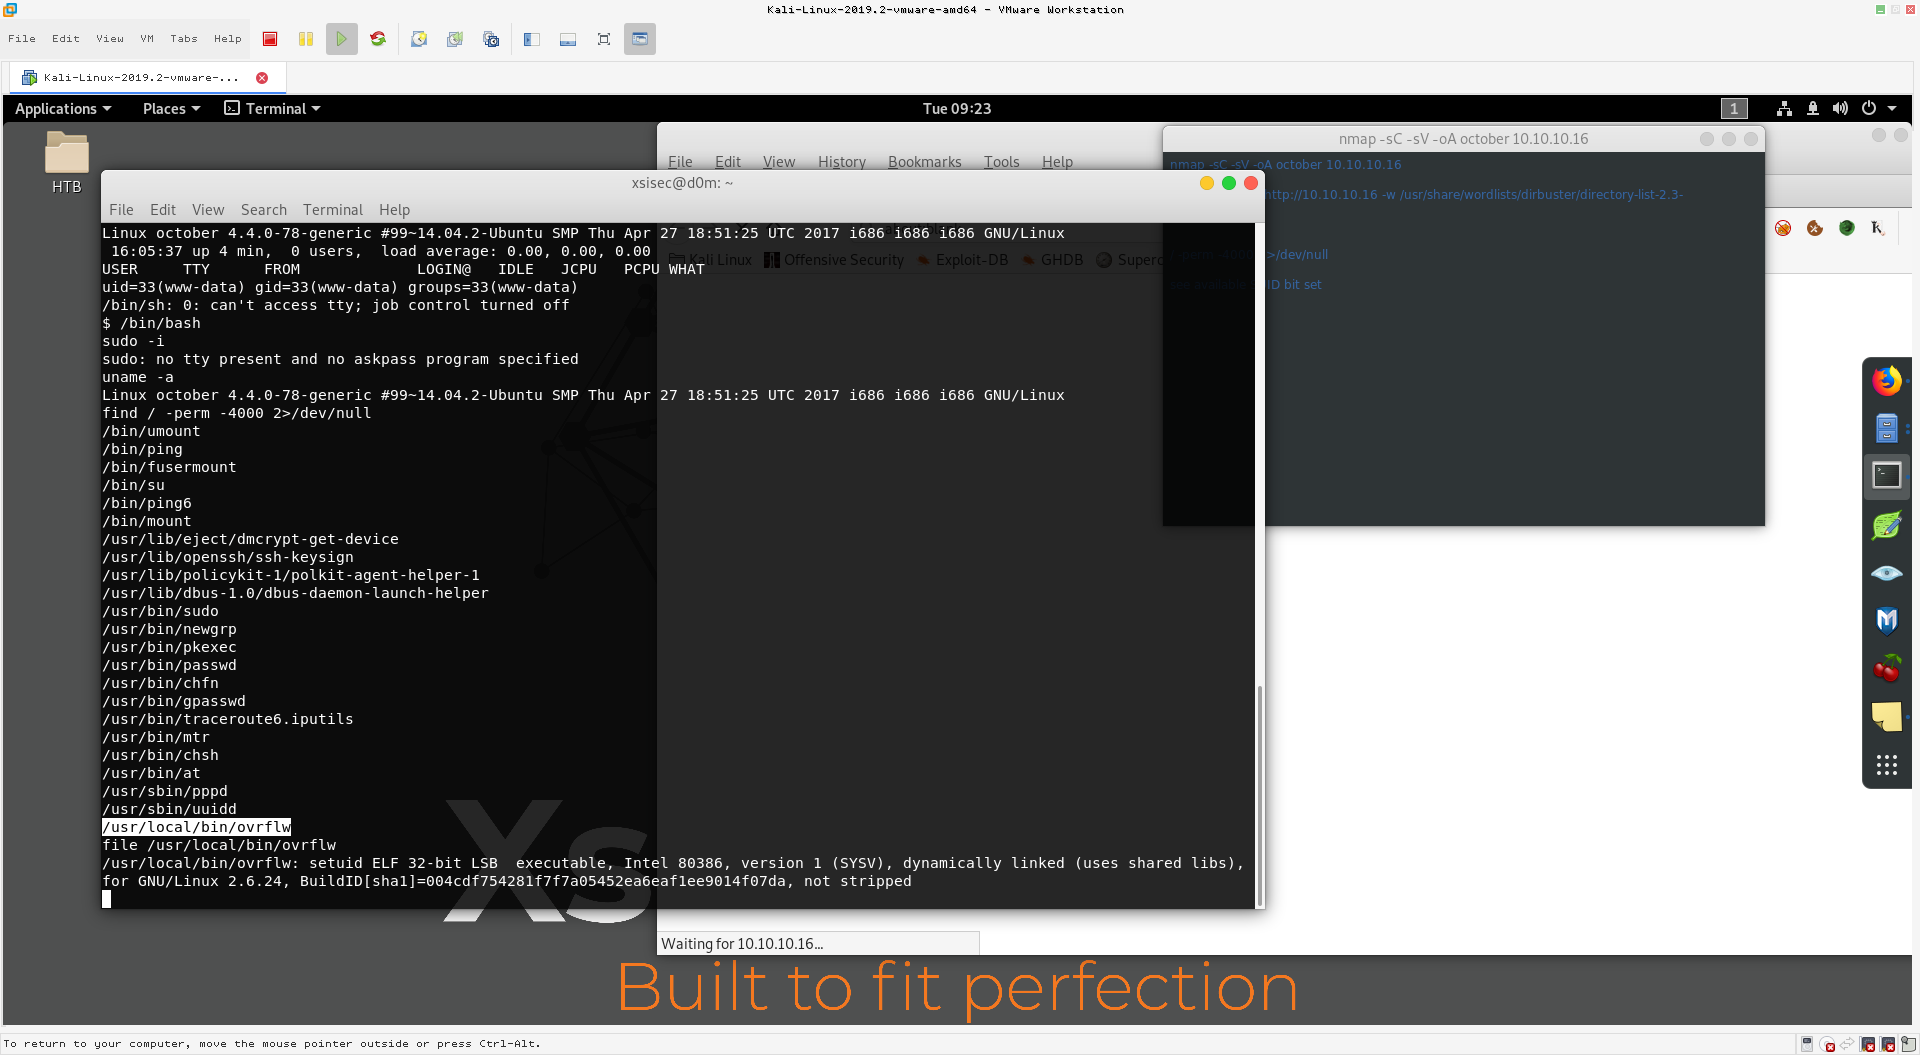Expand the Applications menu in Kali panel
Screen dimensions: 1920x1055
(x=63, y=108)
